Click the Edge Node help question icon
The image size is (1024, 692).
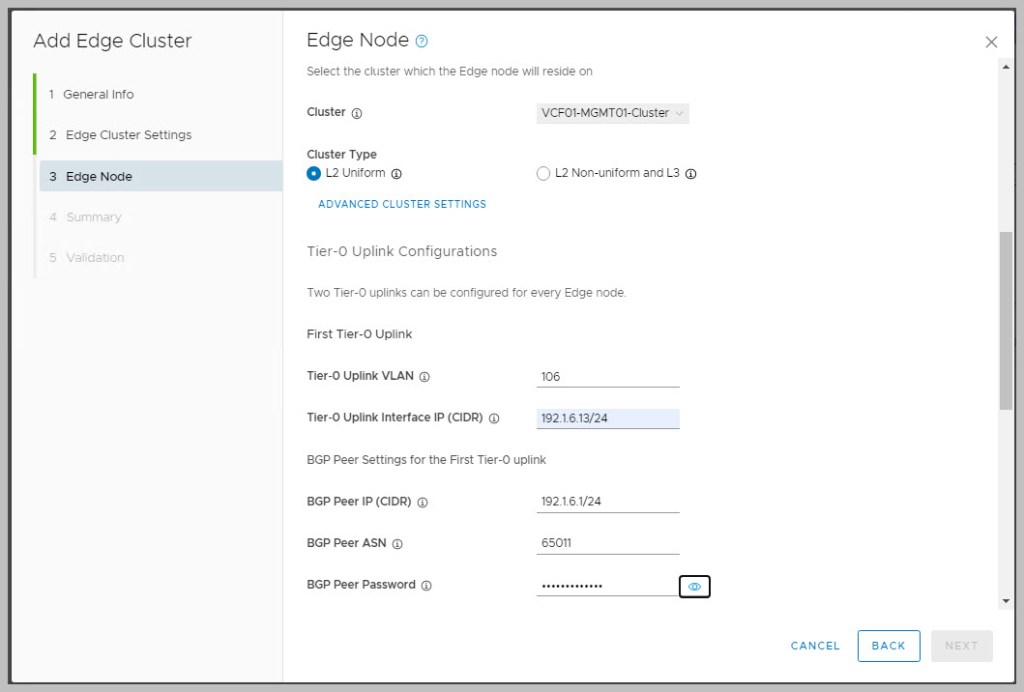pos(422,41)
